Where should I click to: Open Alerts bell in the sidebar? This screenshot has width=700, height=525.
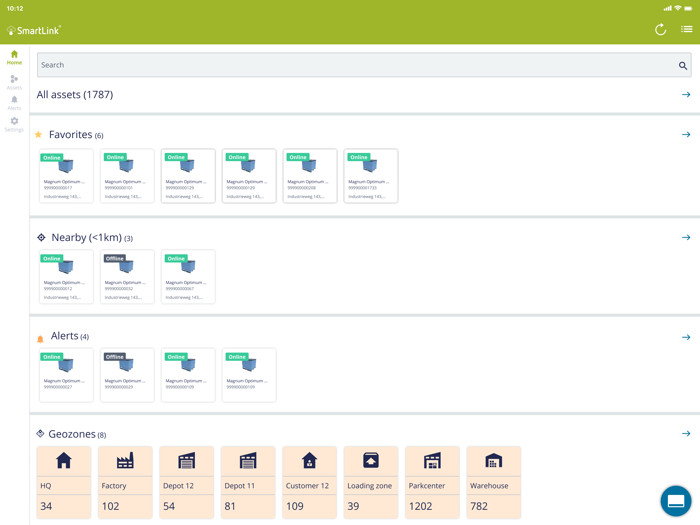pos(14,103)
